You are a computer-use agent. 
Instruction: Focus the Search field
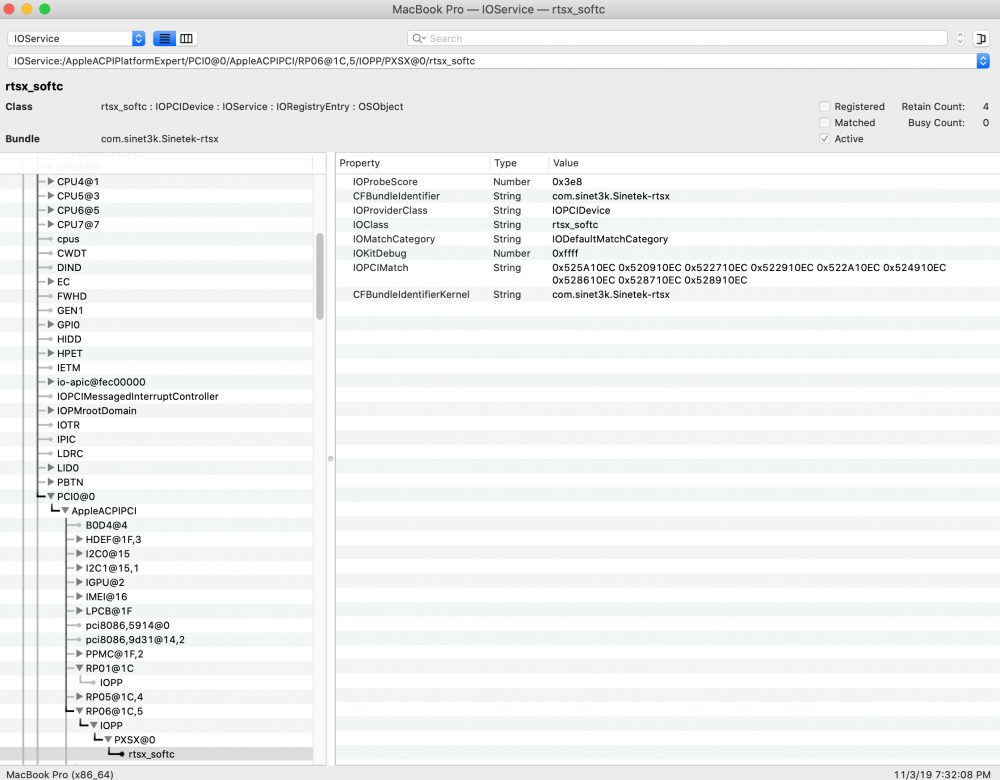pyautogui.click(x=677, y=38)
